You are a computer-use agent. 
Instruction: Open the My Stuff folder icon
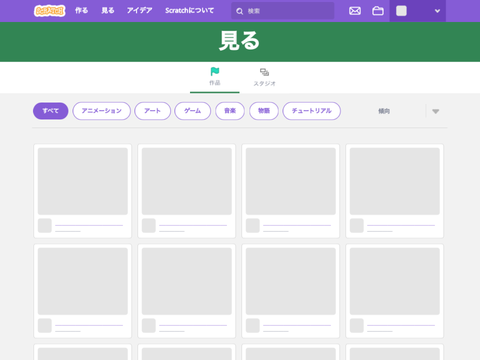(378, 11)
